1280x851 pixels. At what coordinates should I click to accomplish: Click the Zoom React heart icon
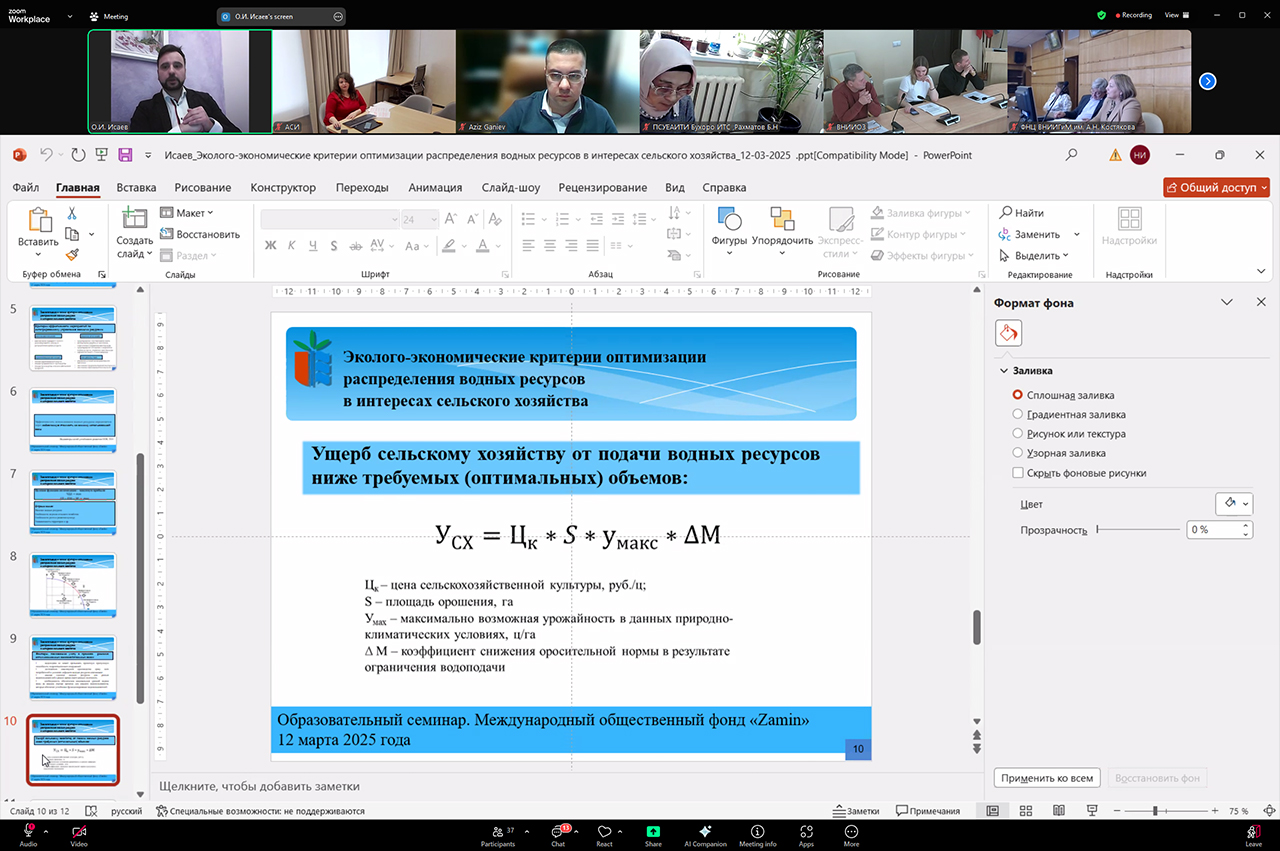click(604, 834)
